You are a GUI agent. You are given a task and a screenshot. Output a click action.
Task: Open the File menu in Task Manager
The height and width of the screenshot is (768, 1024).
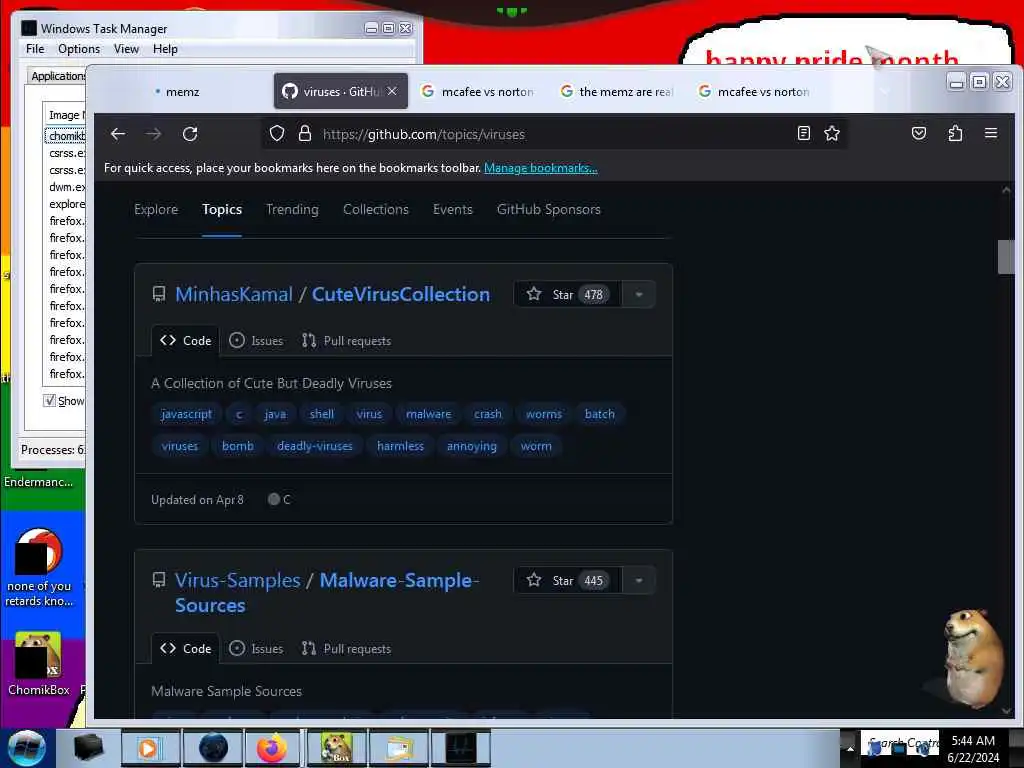tap(35, 49)
